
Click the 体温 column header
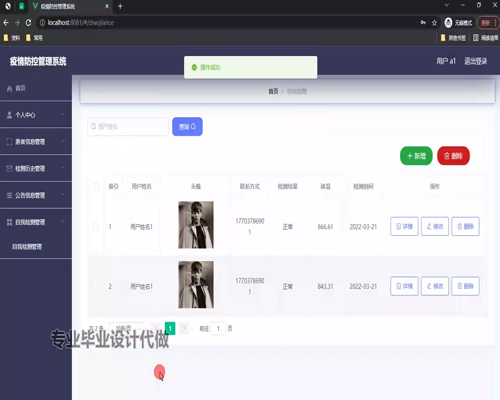[x=325, y=186]
